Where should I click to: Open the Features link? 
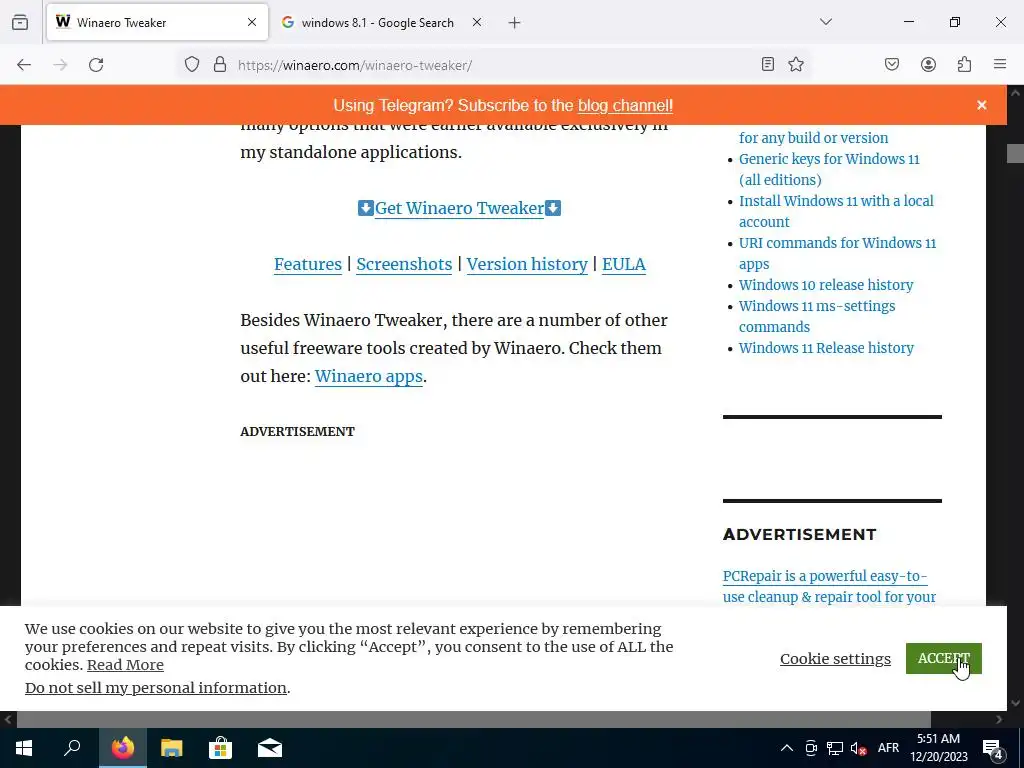[308, 264]
